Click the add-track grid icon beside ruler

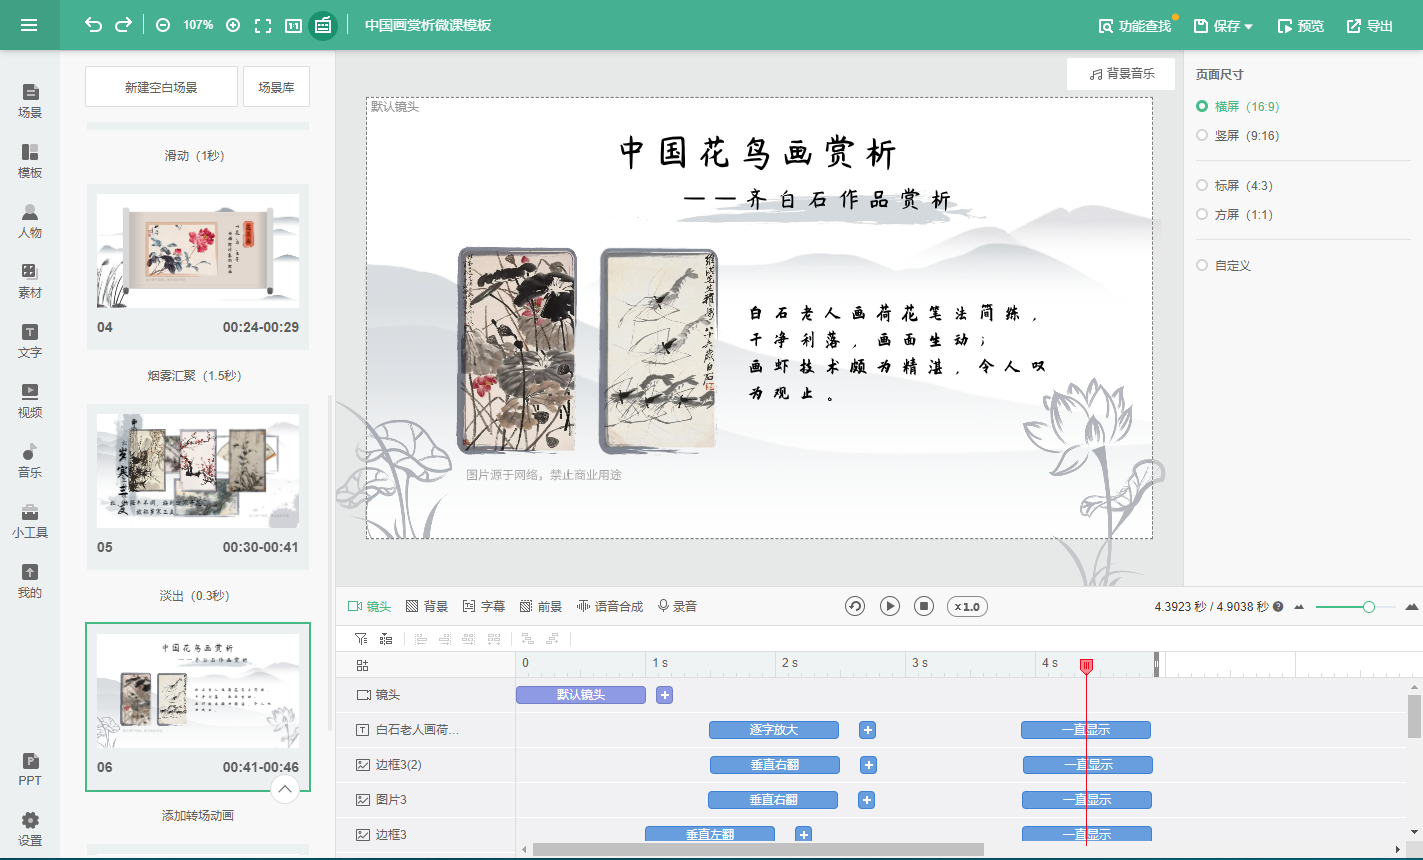coord(362,665)
